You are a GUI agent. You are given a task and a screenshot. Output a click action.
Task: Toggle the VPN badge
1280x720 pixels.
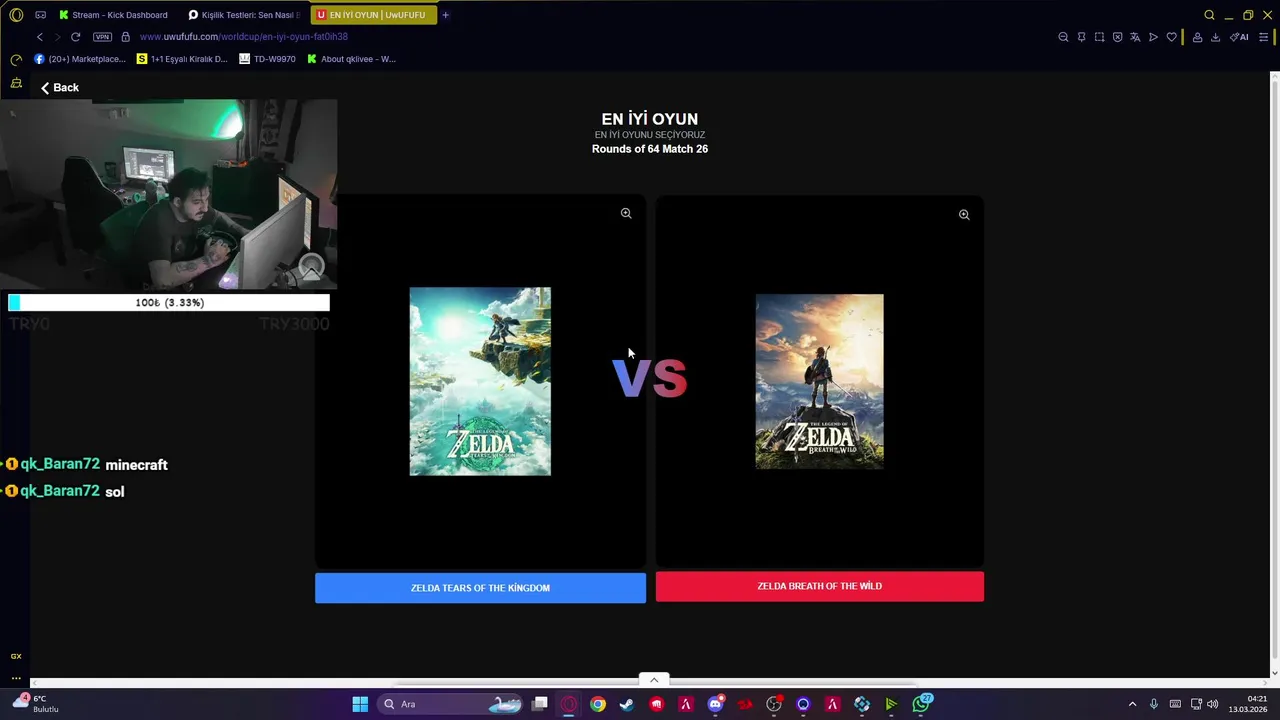[x=102, y=37]
